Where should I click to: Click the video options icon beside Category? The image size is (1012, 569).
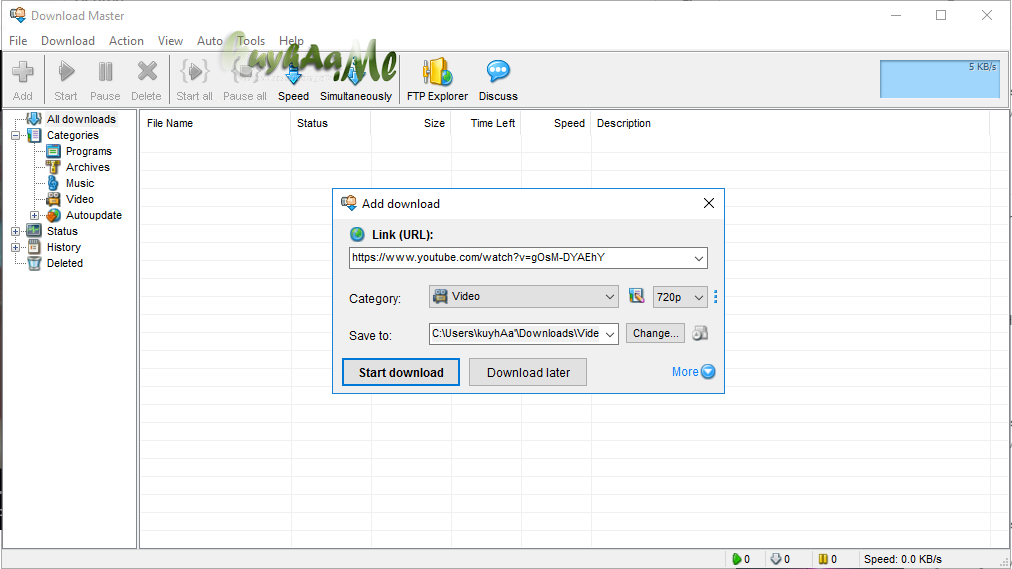tap(636, 296)
